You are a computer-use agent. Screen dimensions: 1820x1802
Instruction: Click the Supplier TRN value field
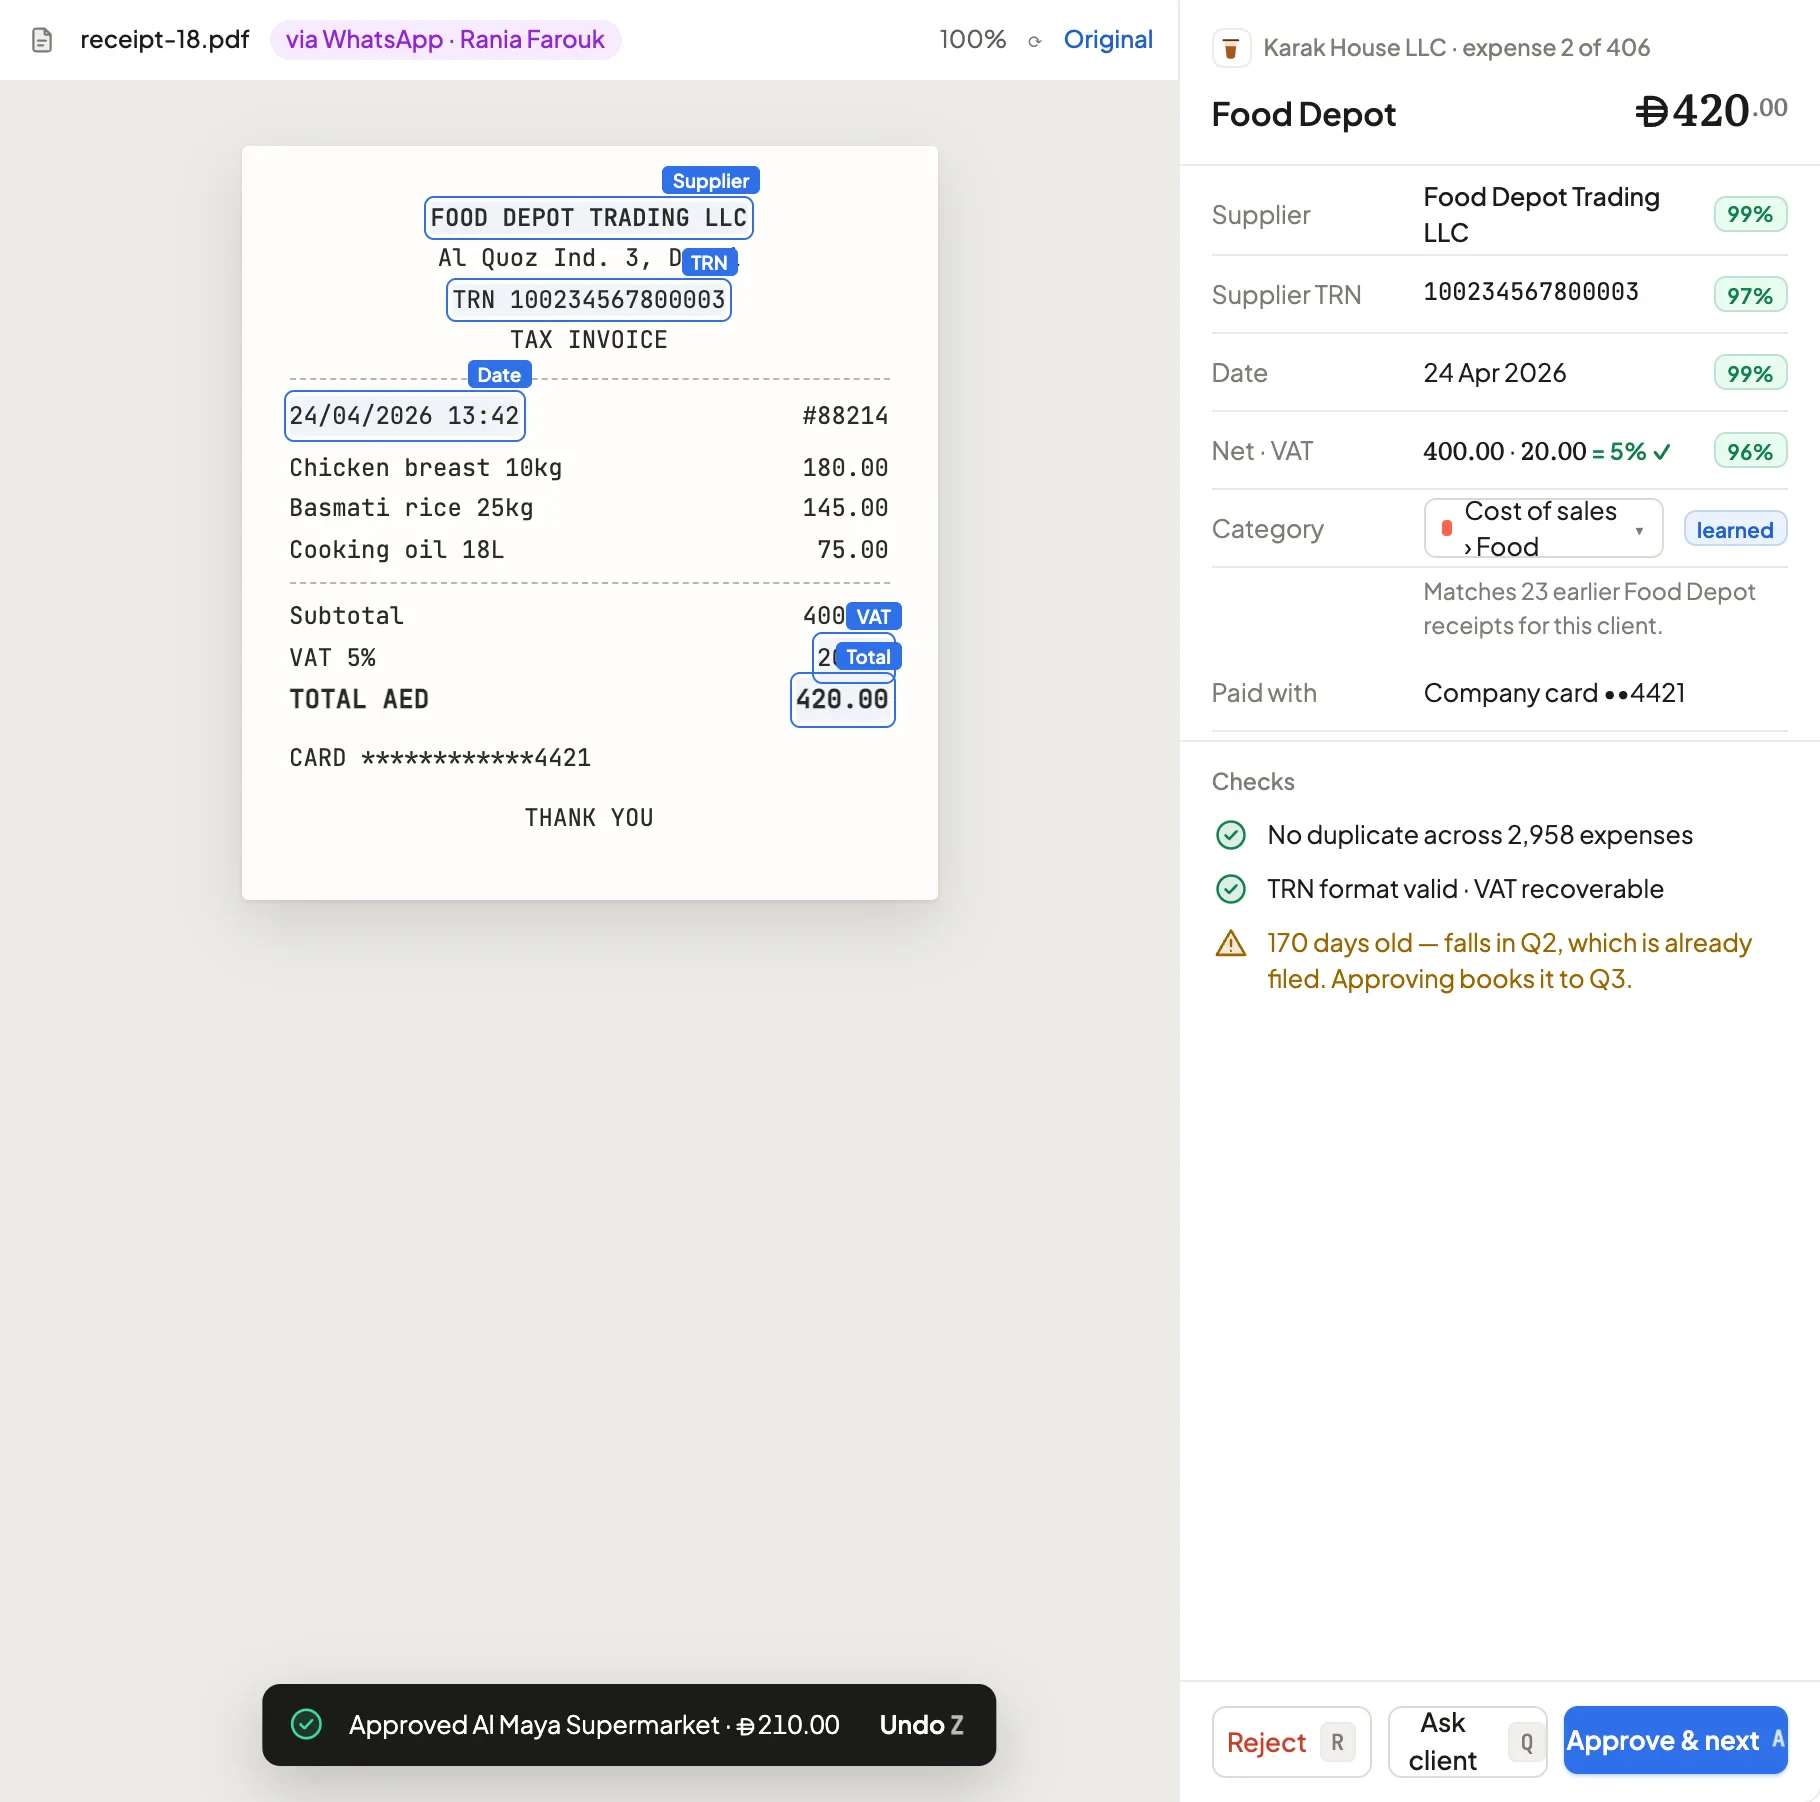point(1531,293)
